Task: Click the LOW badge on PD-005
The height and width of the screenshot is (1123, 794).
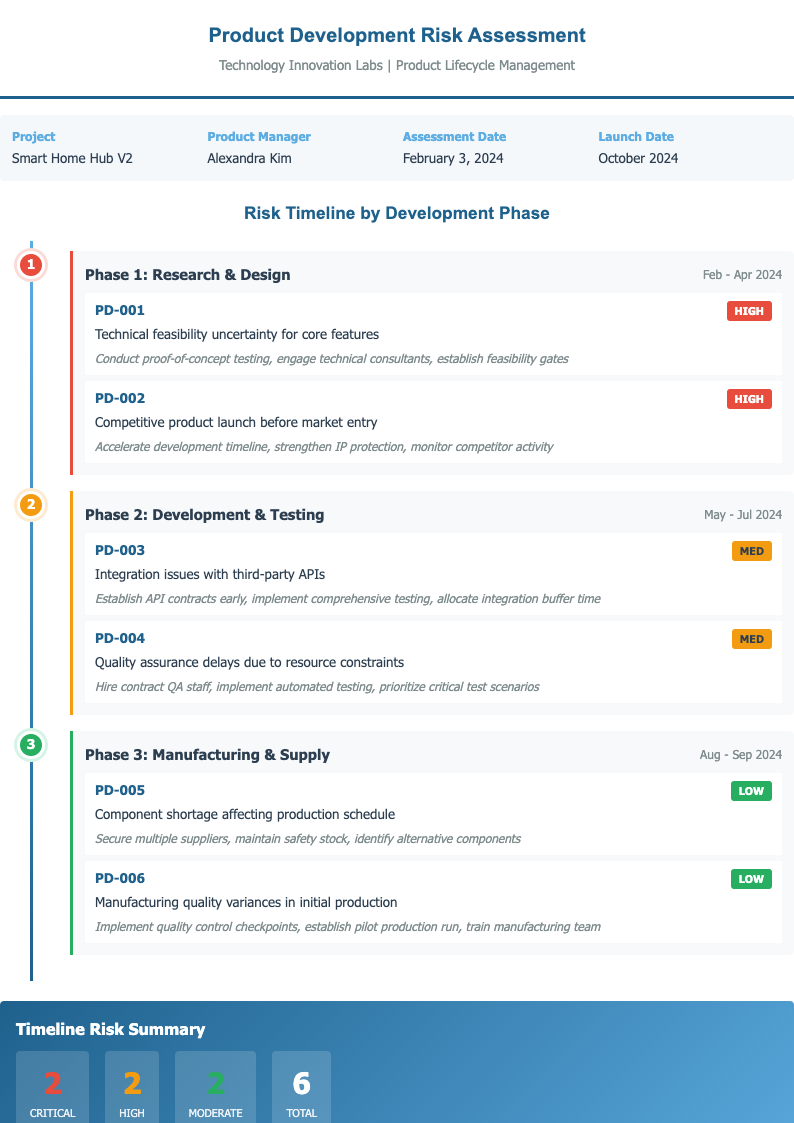Action: 751,791
